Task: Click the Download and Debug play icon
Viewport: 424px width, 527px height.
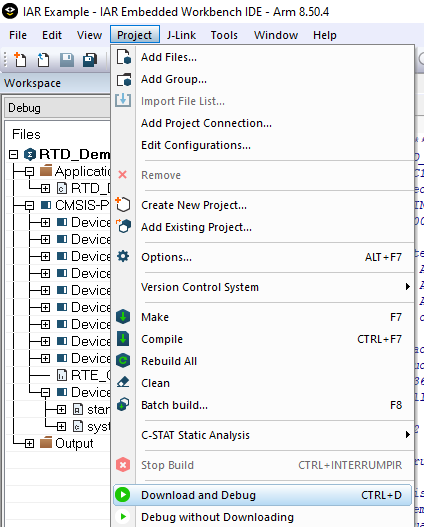Action: 123,495
